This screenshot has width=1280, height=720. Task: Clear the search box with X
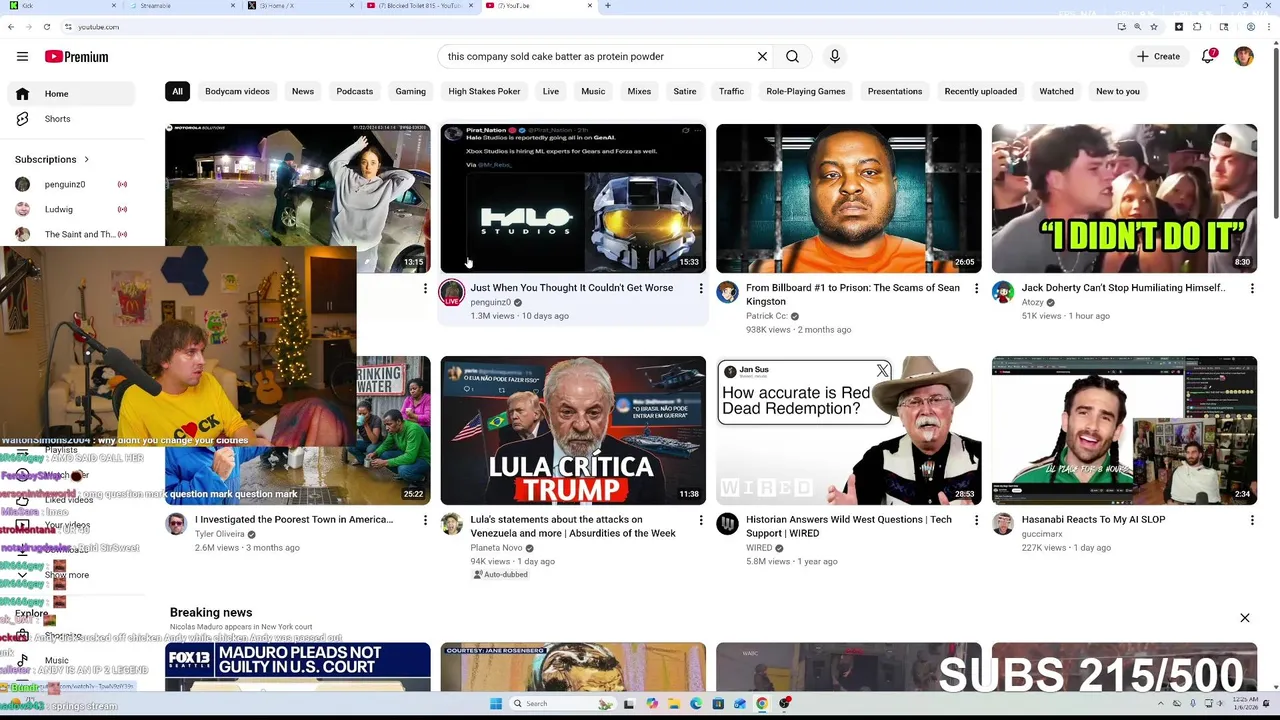(x=762, y=57)
